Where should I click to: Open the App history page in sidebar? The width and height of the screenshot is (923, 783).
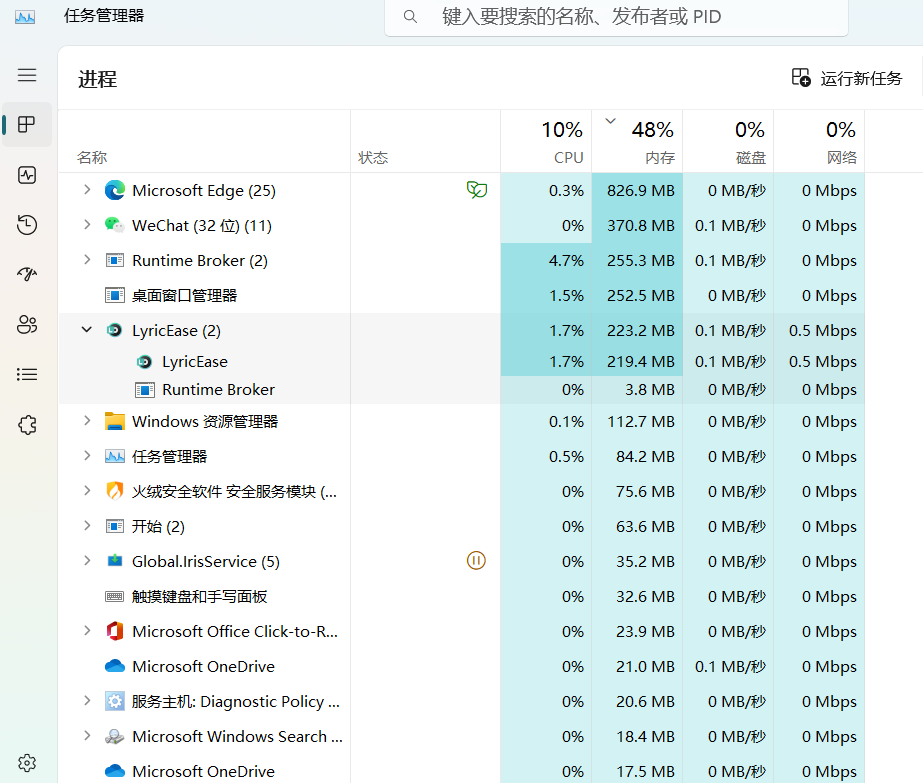(27, 225)
